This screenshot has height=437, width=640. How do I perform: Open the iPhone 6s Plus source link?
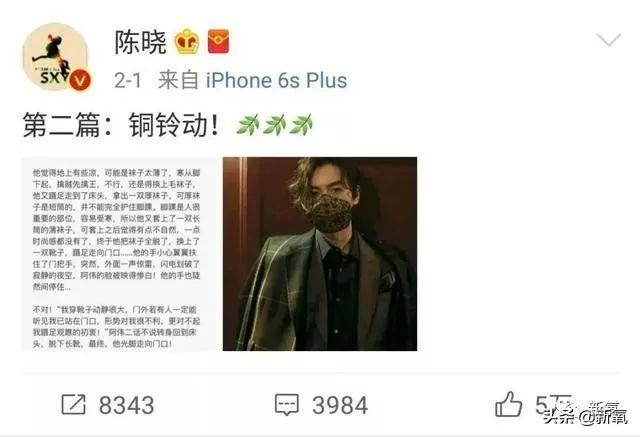[x=276, y=80]
